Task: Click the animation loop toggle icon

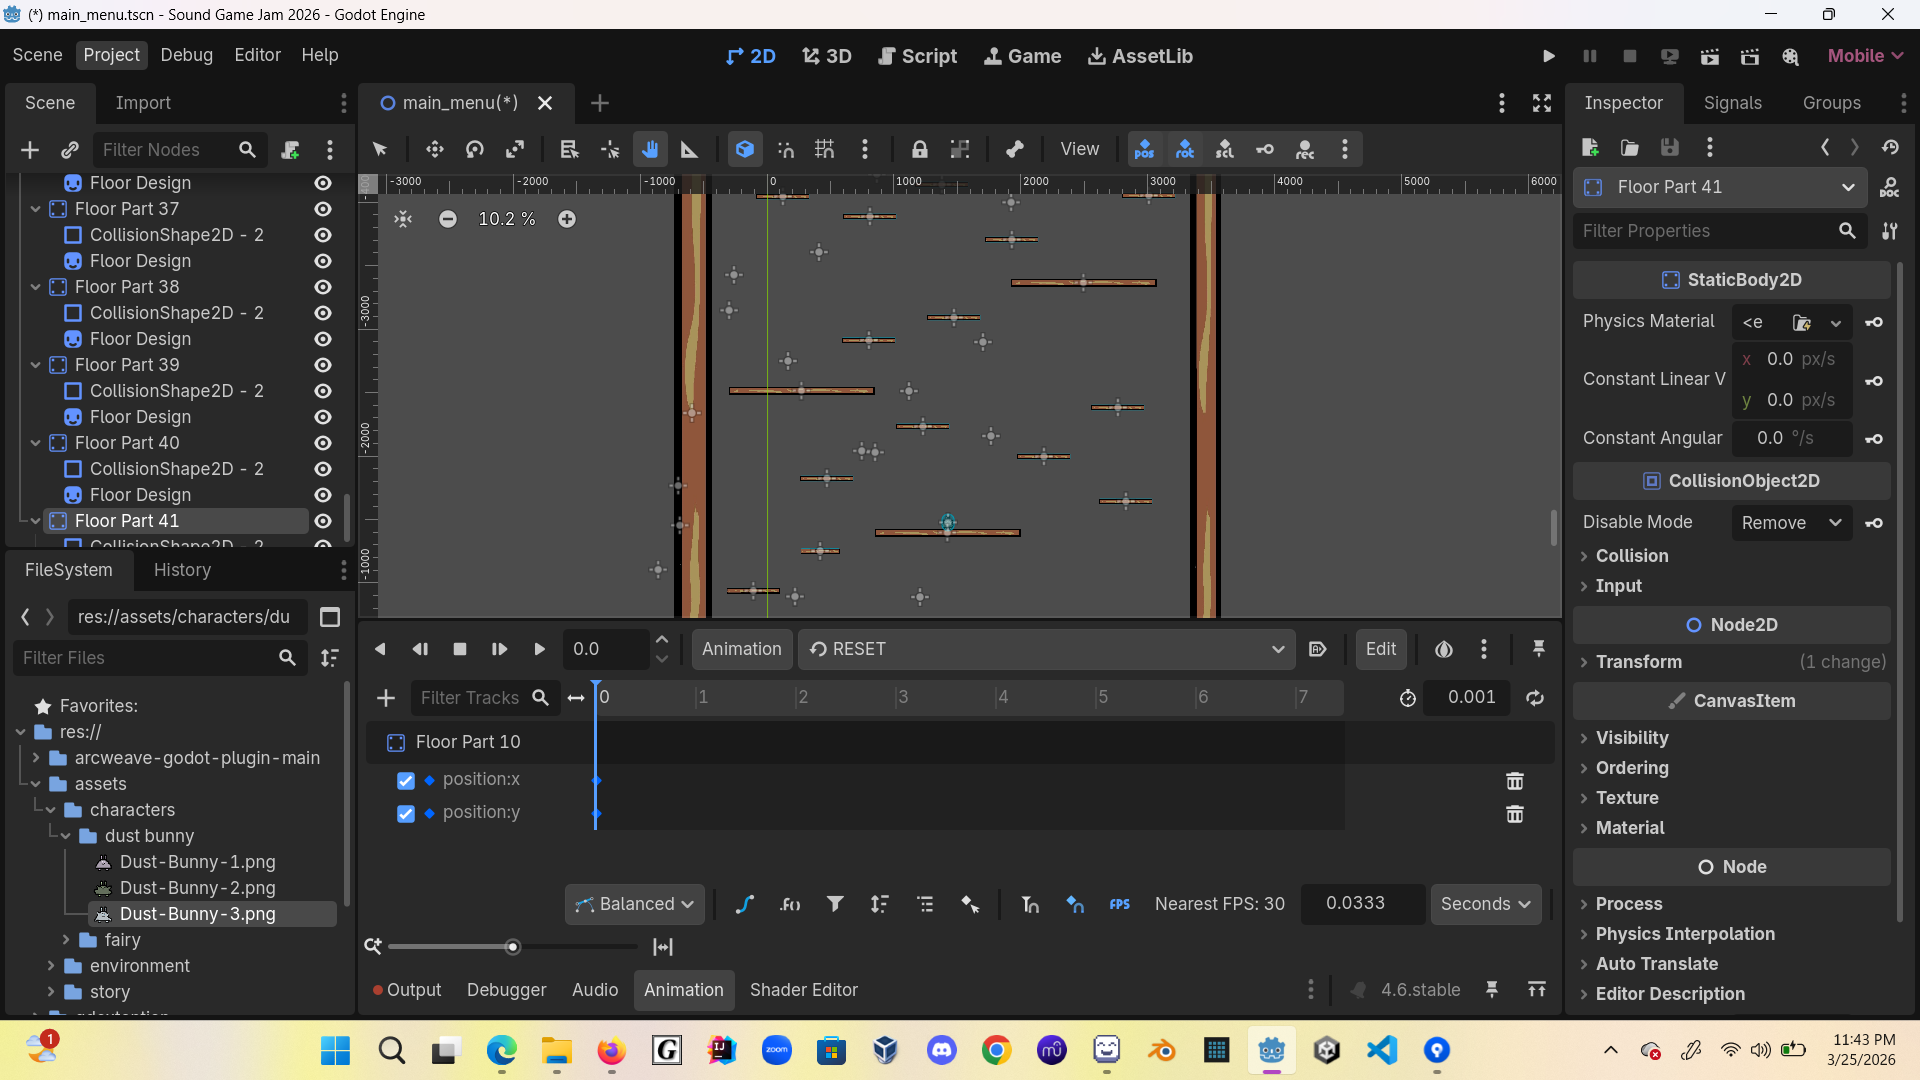Action: (1535, 698)
